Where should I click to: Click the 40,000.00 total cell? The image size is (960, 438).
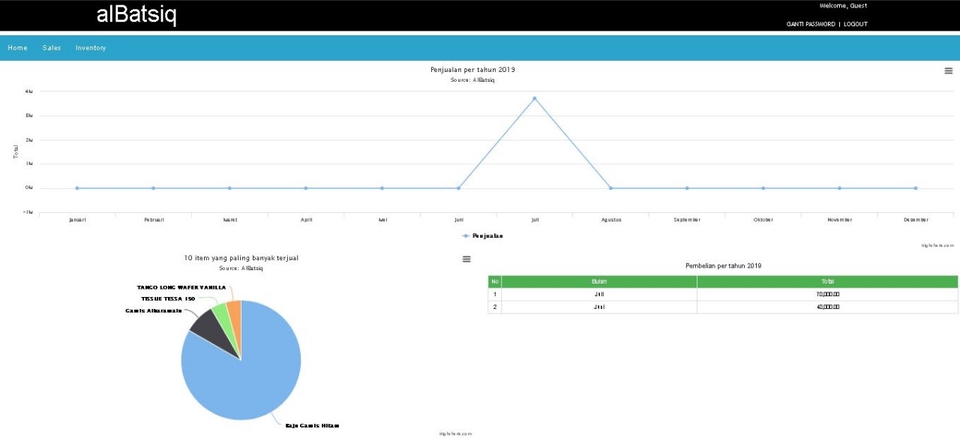click(x=827, y=308)
